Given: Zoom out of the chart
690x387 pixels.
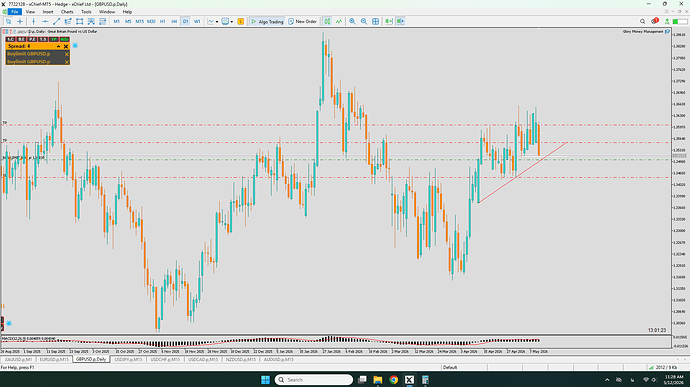Looking at the screenshot, I should pos(364,21).
